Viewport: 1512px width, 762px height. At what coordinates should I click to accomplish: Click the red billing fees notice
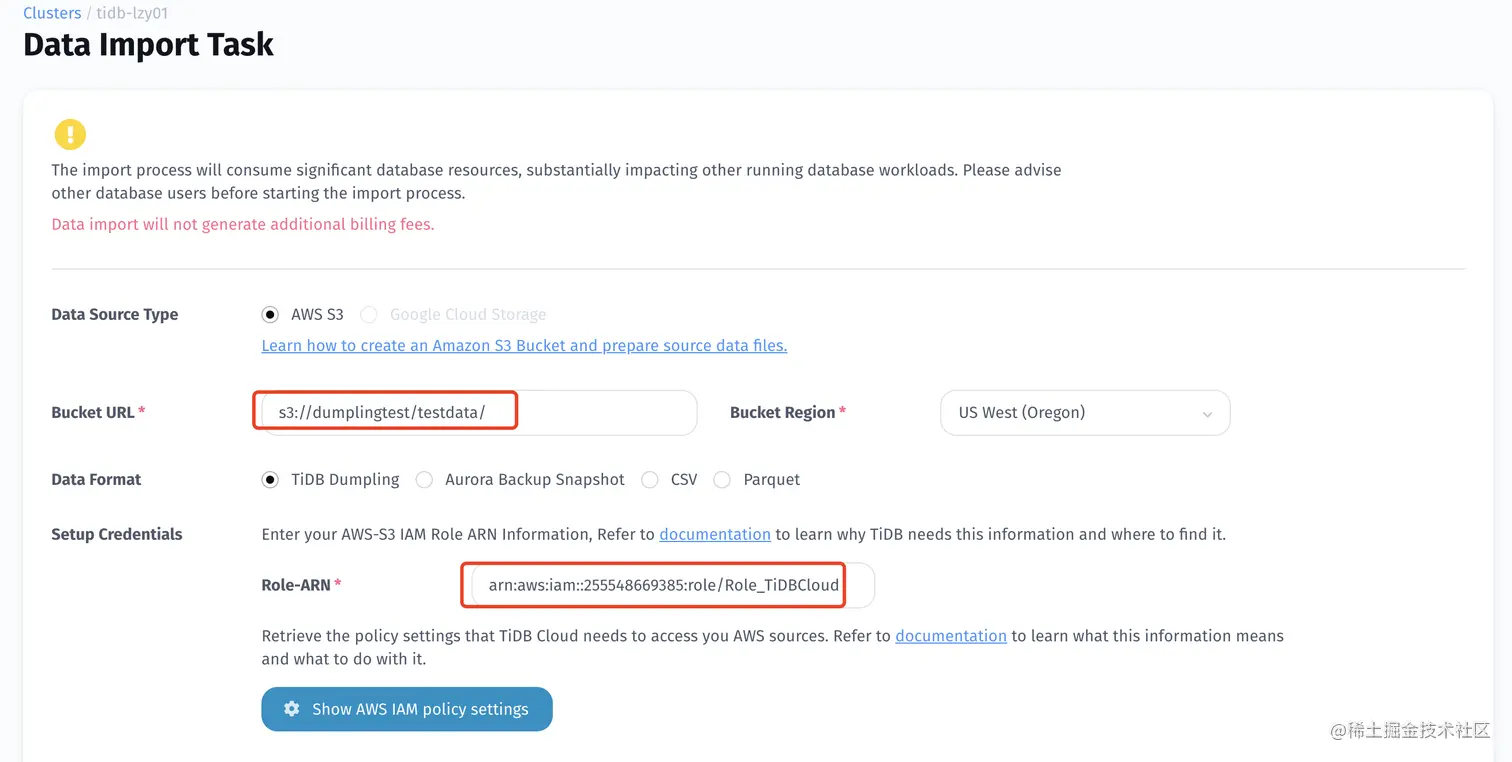point(243,224)
